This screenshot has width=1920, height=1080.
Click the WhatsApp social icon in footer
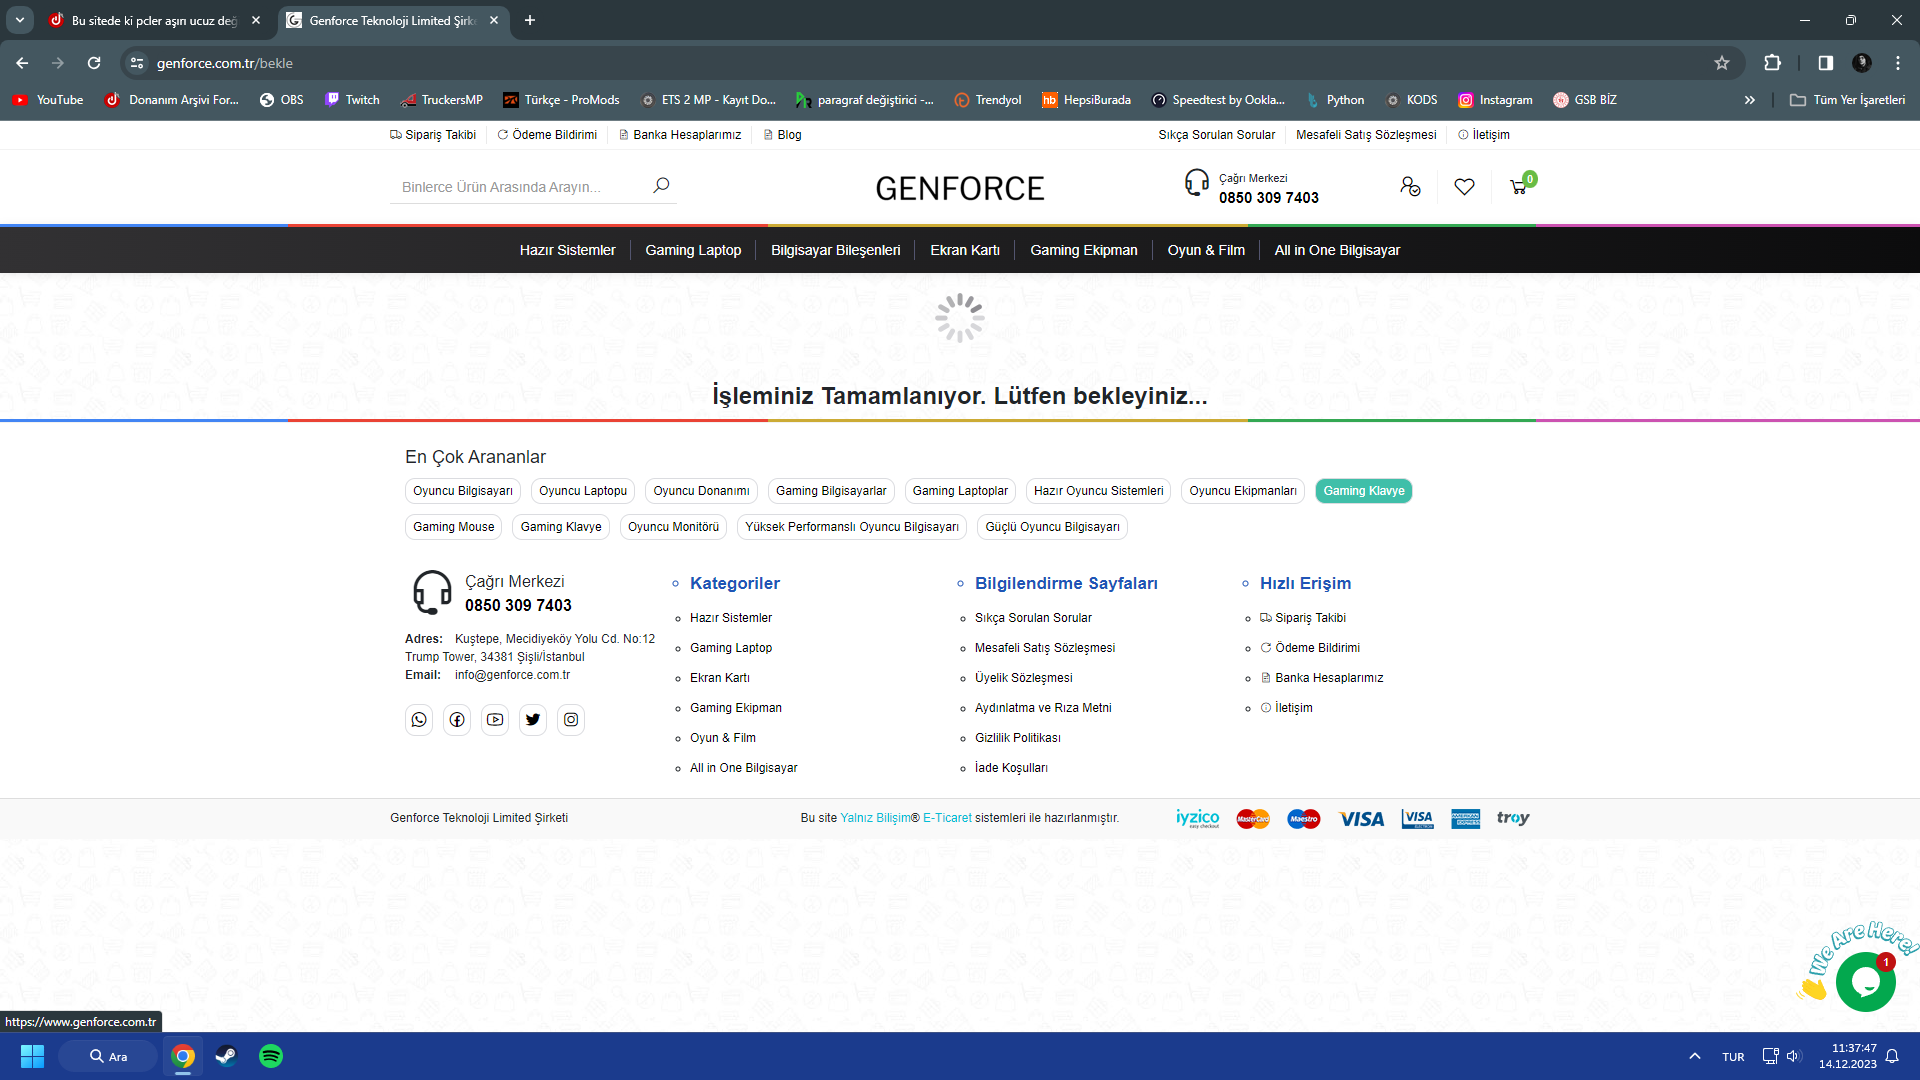pos(419,720)
